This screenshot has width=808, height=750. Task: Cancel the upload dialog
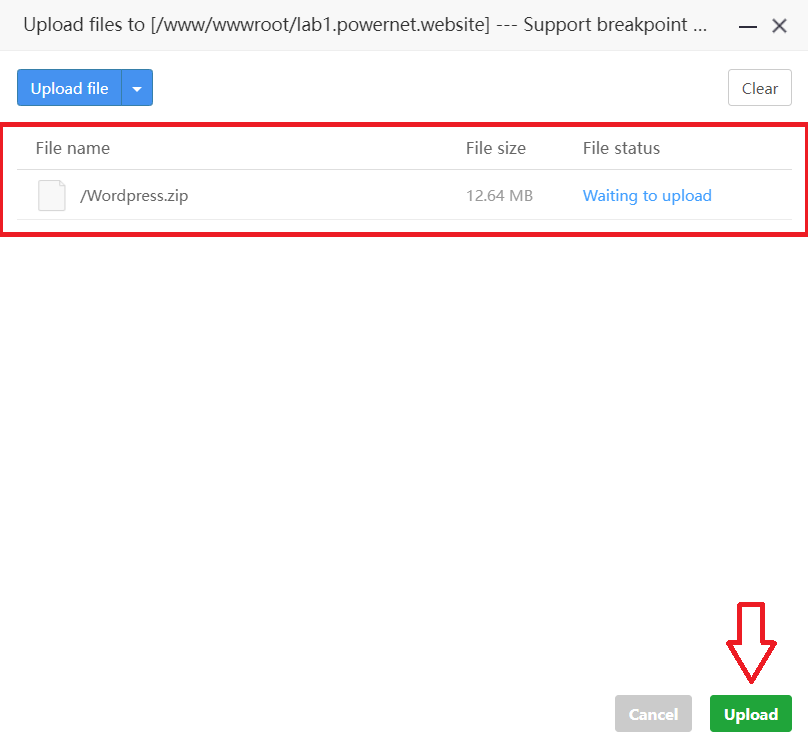pyautogui.click(x=653, y=714)
